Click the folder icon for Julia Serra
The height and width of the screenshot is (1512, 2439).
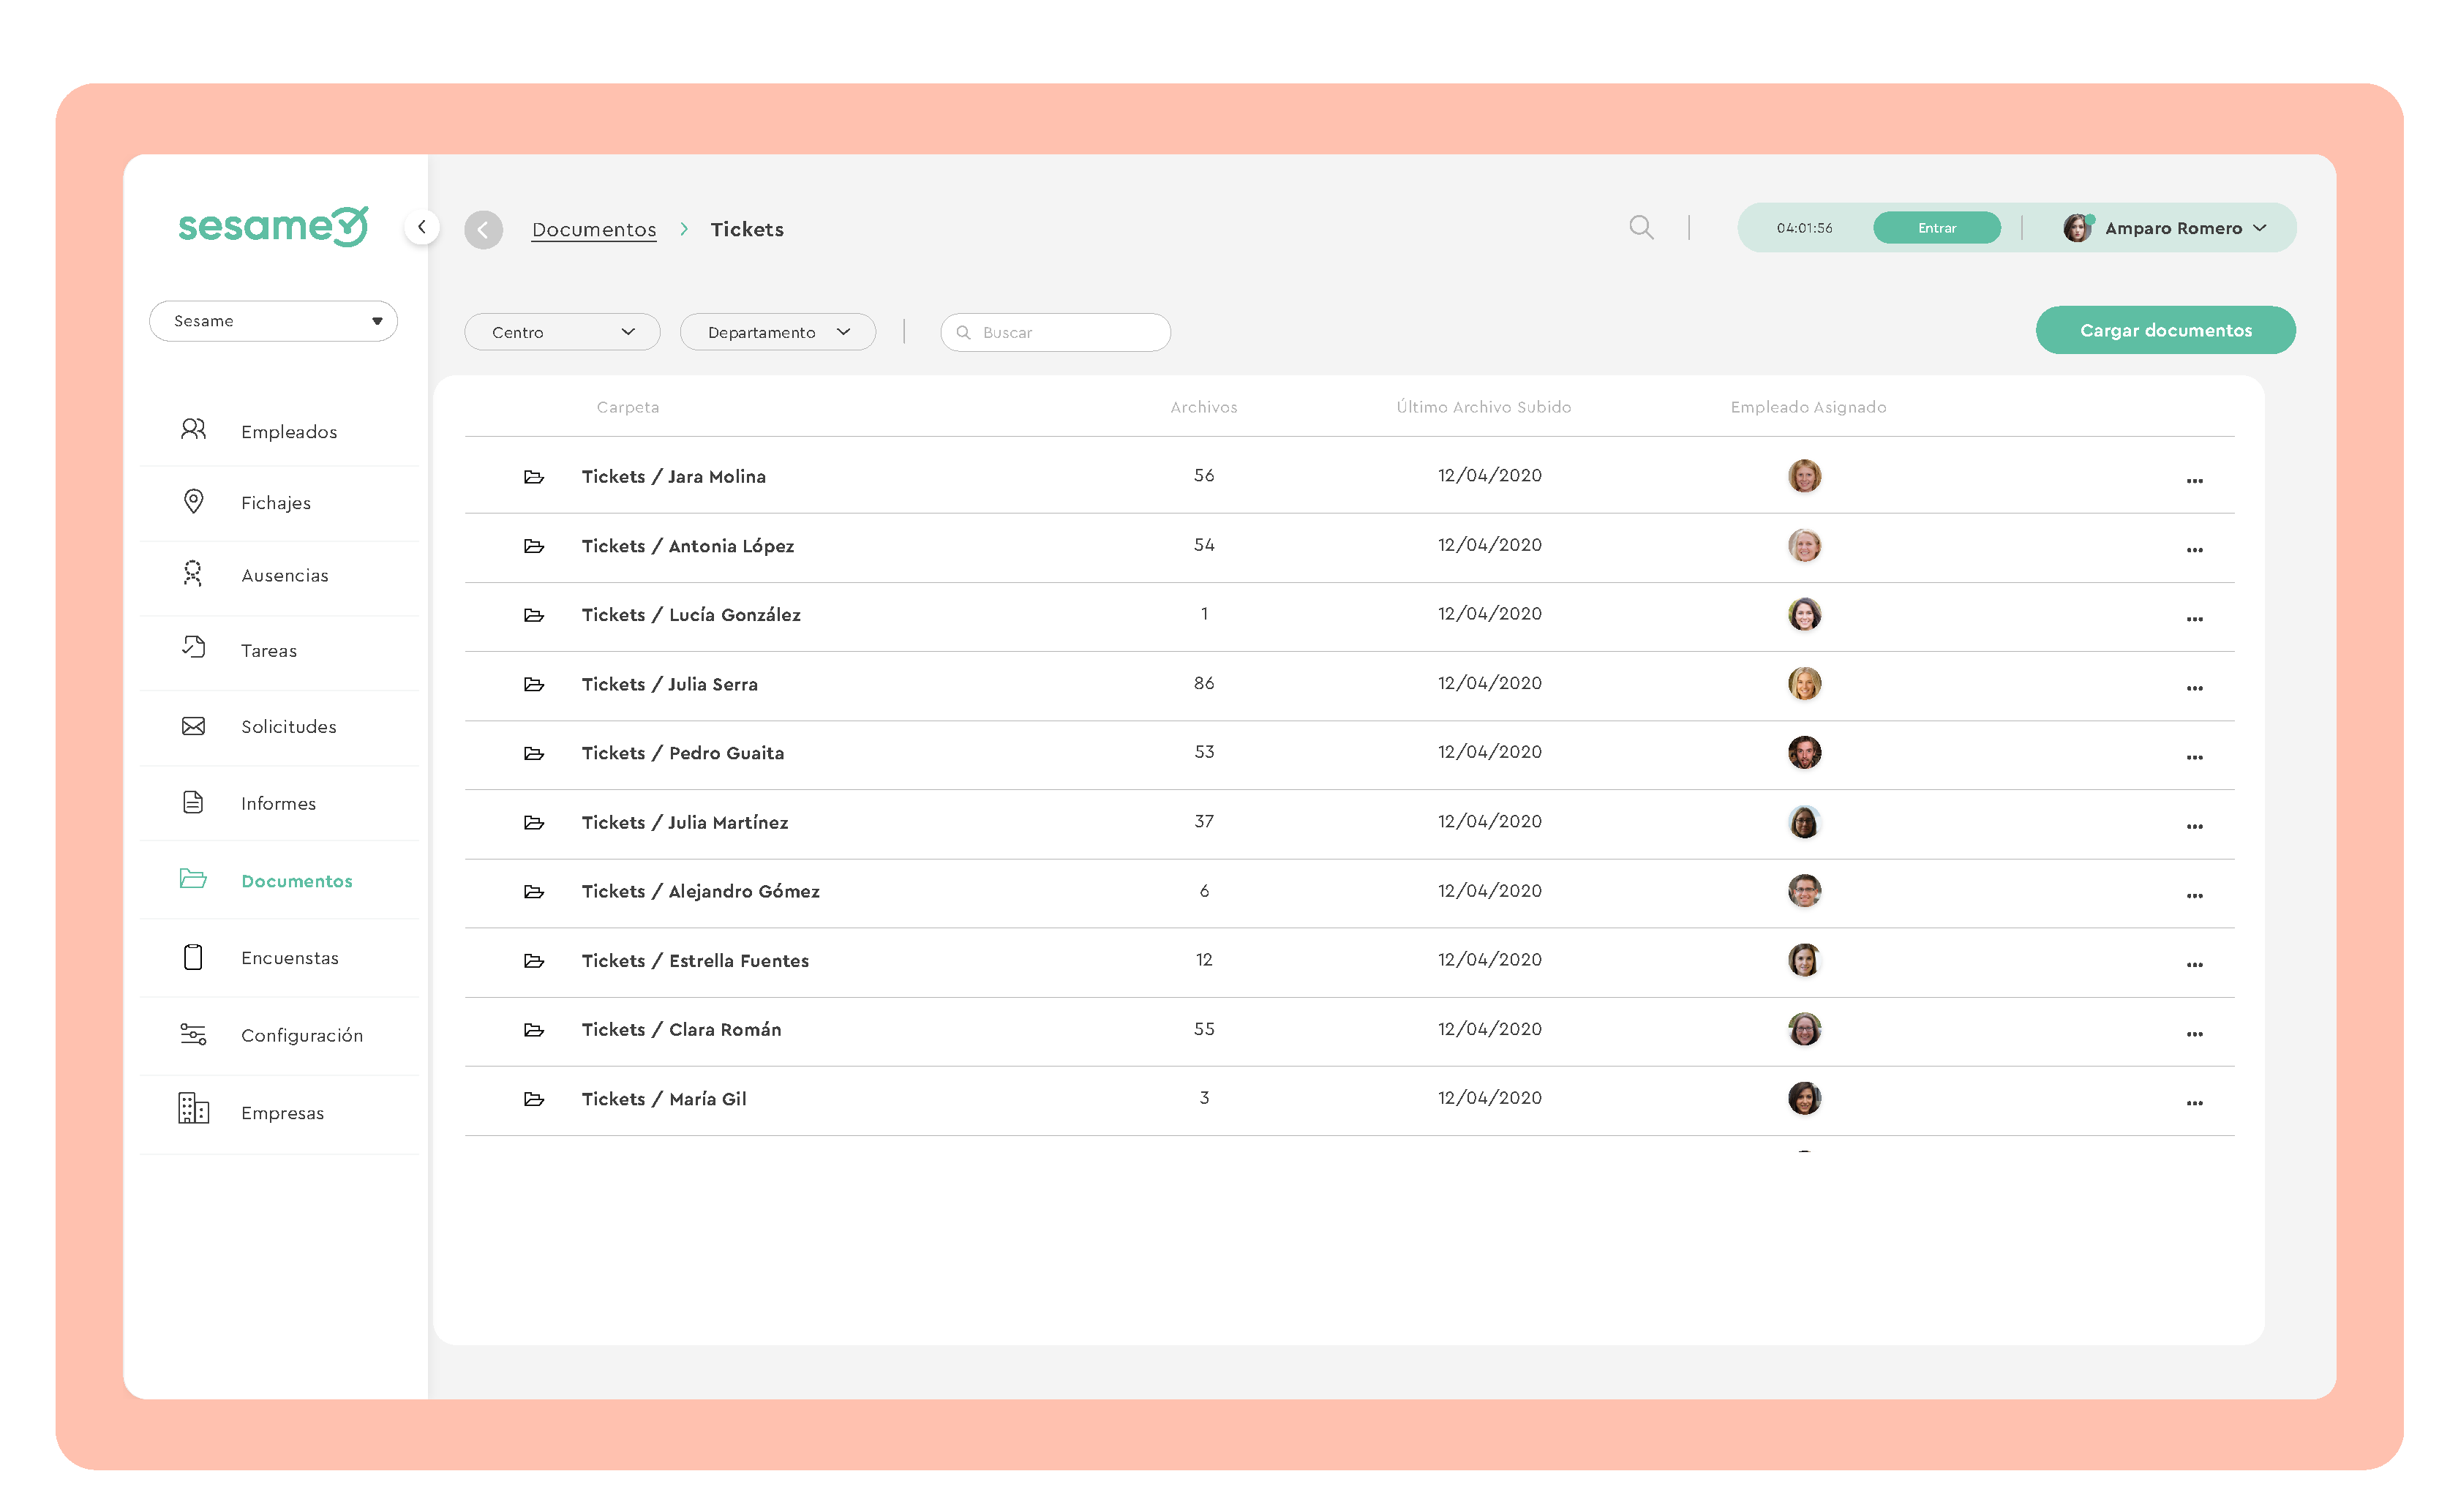[534, 684]
